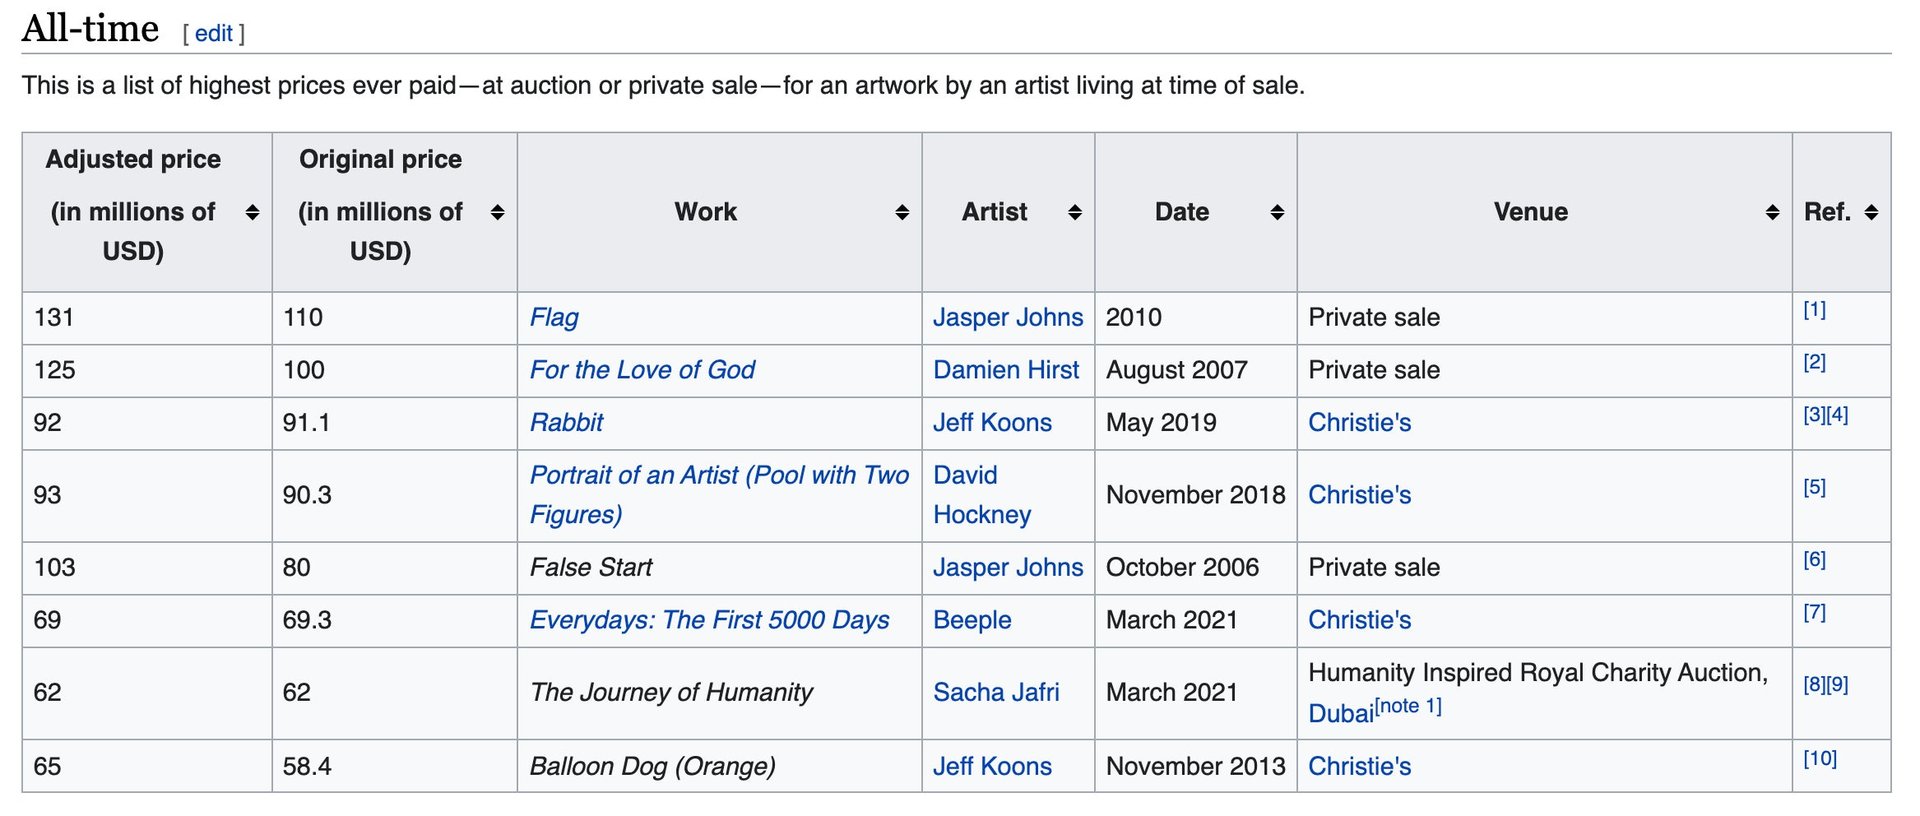
Task: Visit the Beeple artist page
Action: click(972, 620)
